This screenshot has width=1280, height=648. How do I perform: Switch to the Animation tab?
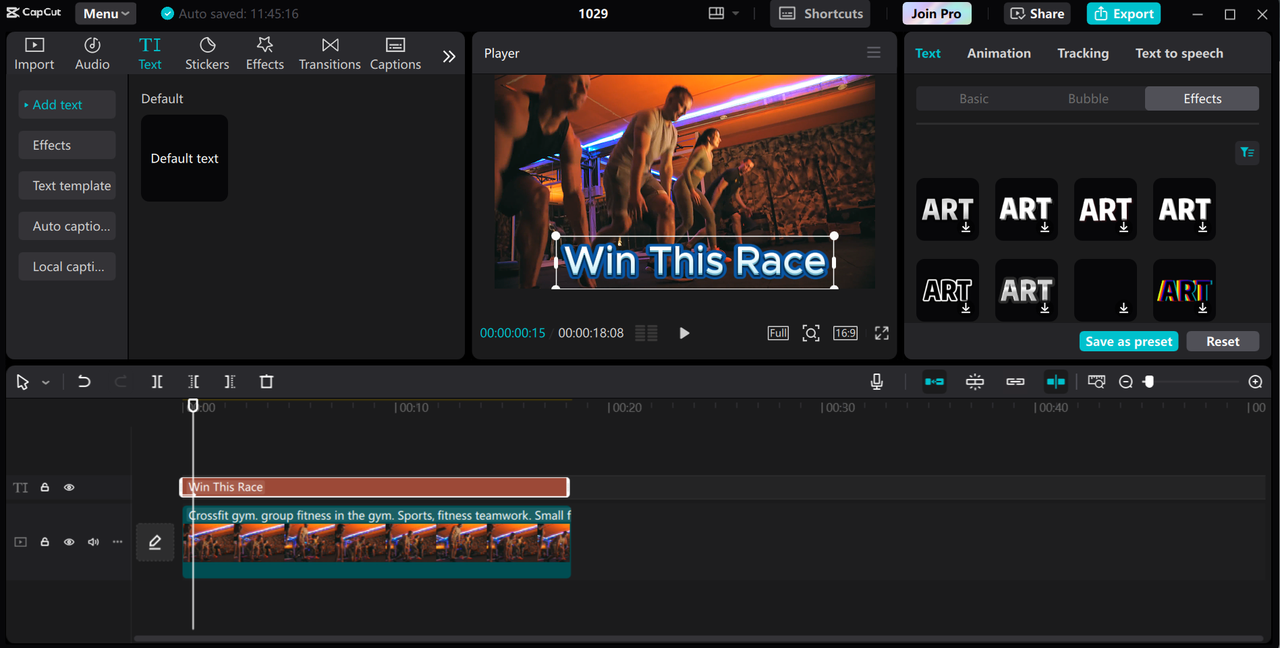point(999,53)
